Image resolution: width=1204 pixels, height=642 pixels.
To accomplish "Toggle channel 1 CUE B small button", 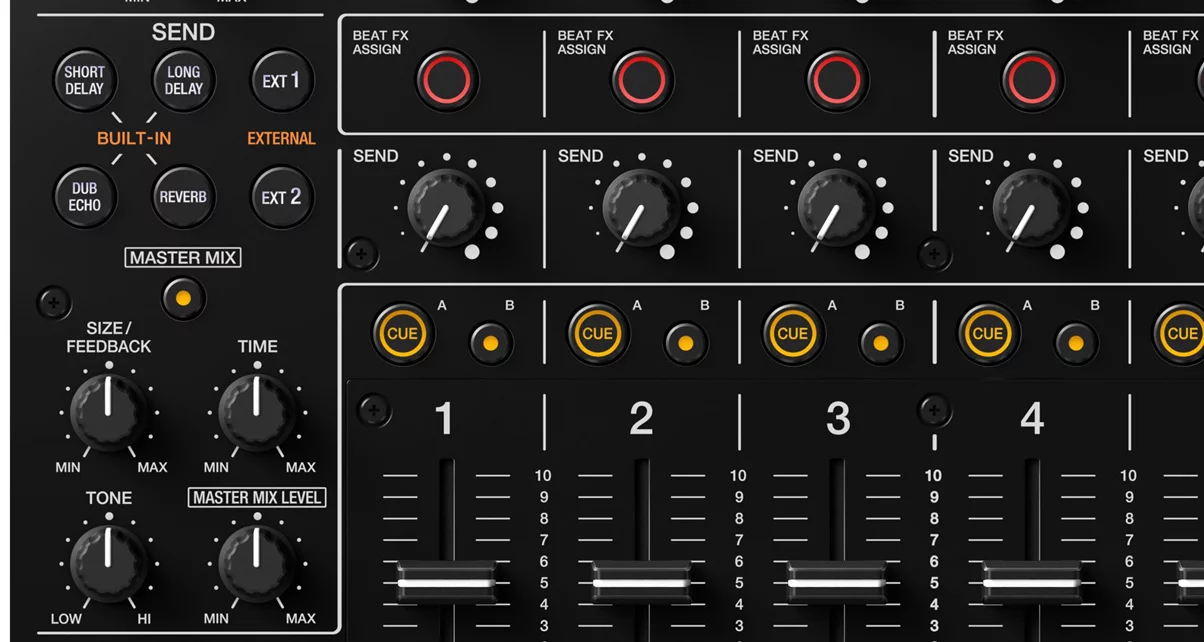I will pyautogui.click(x=490, y=343).
